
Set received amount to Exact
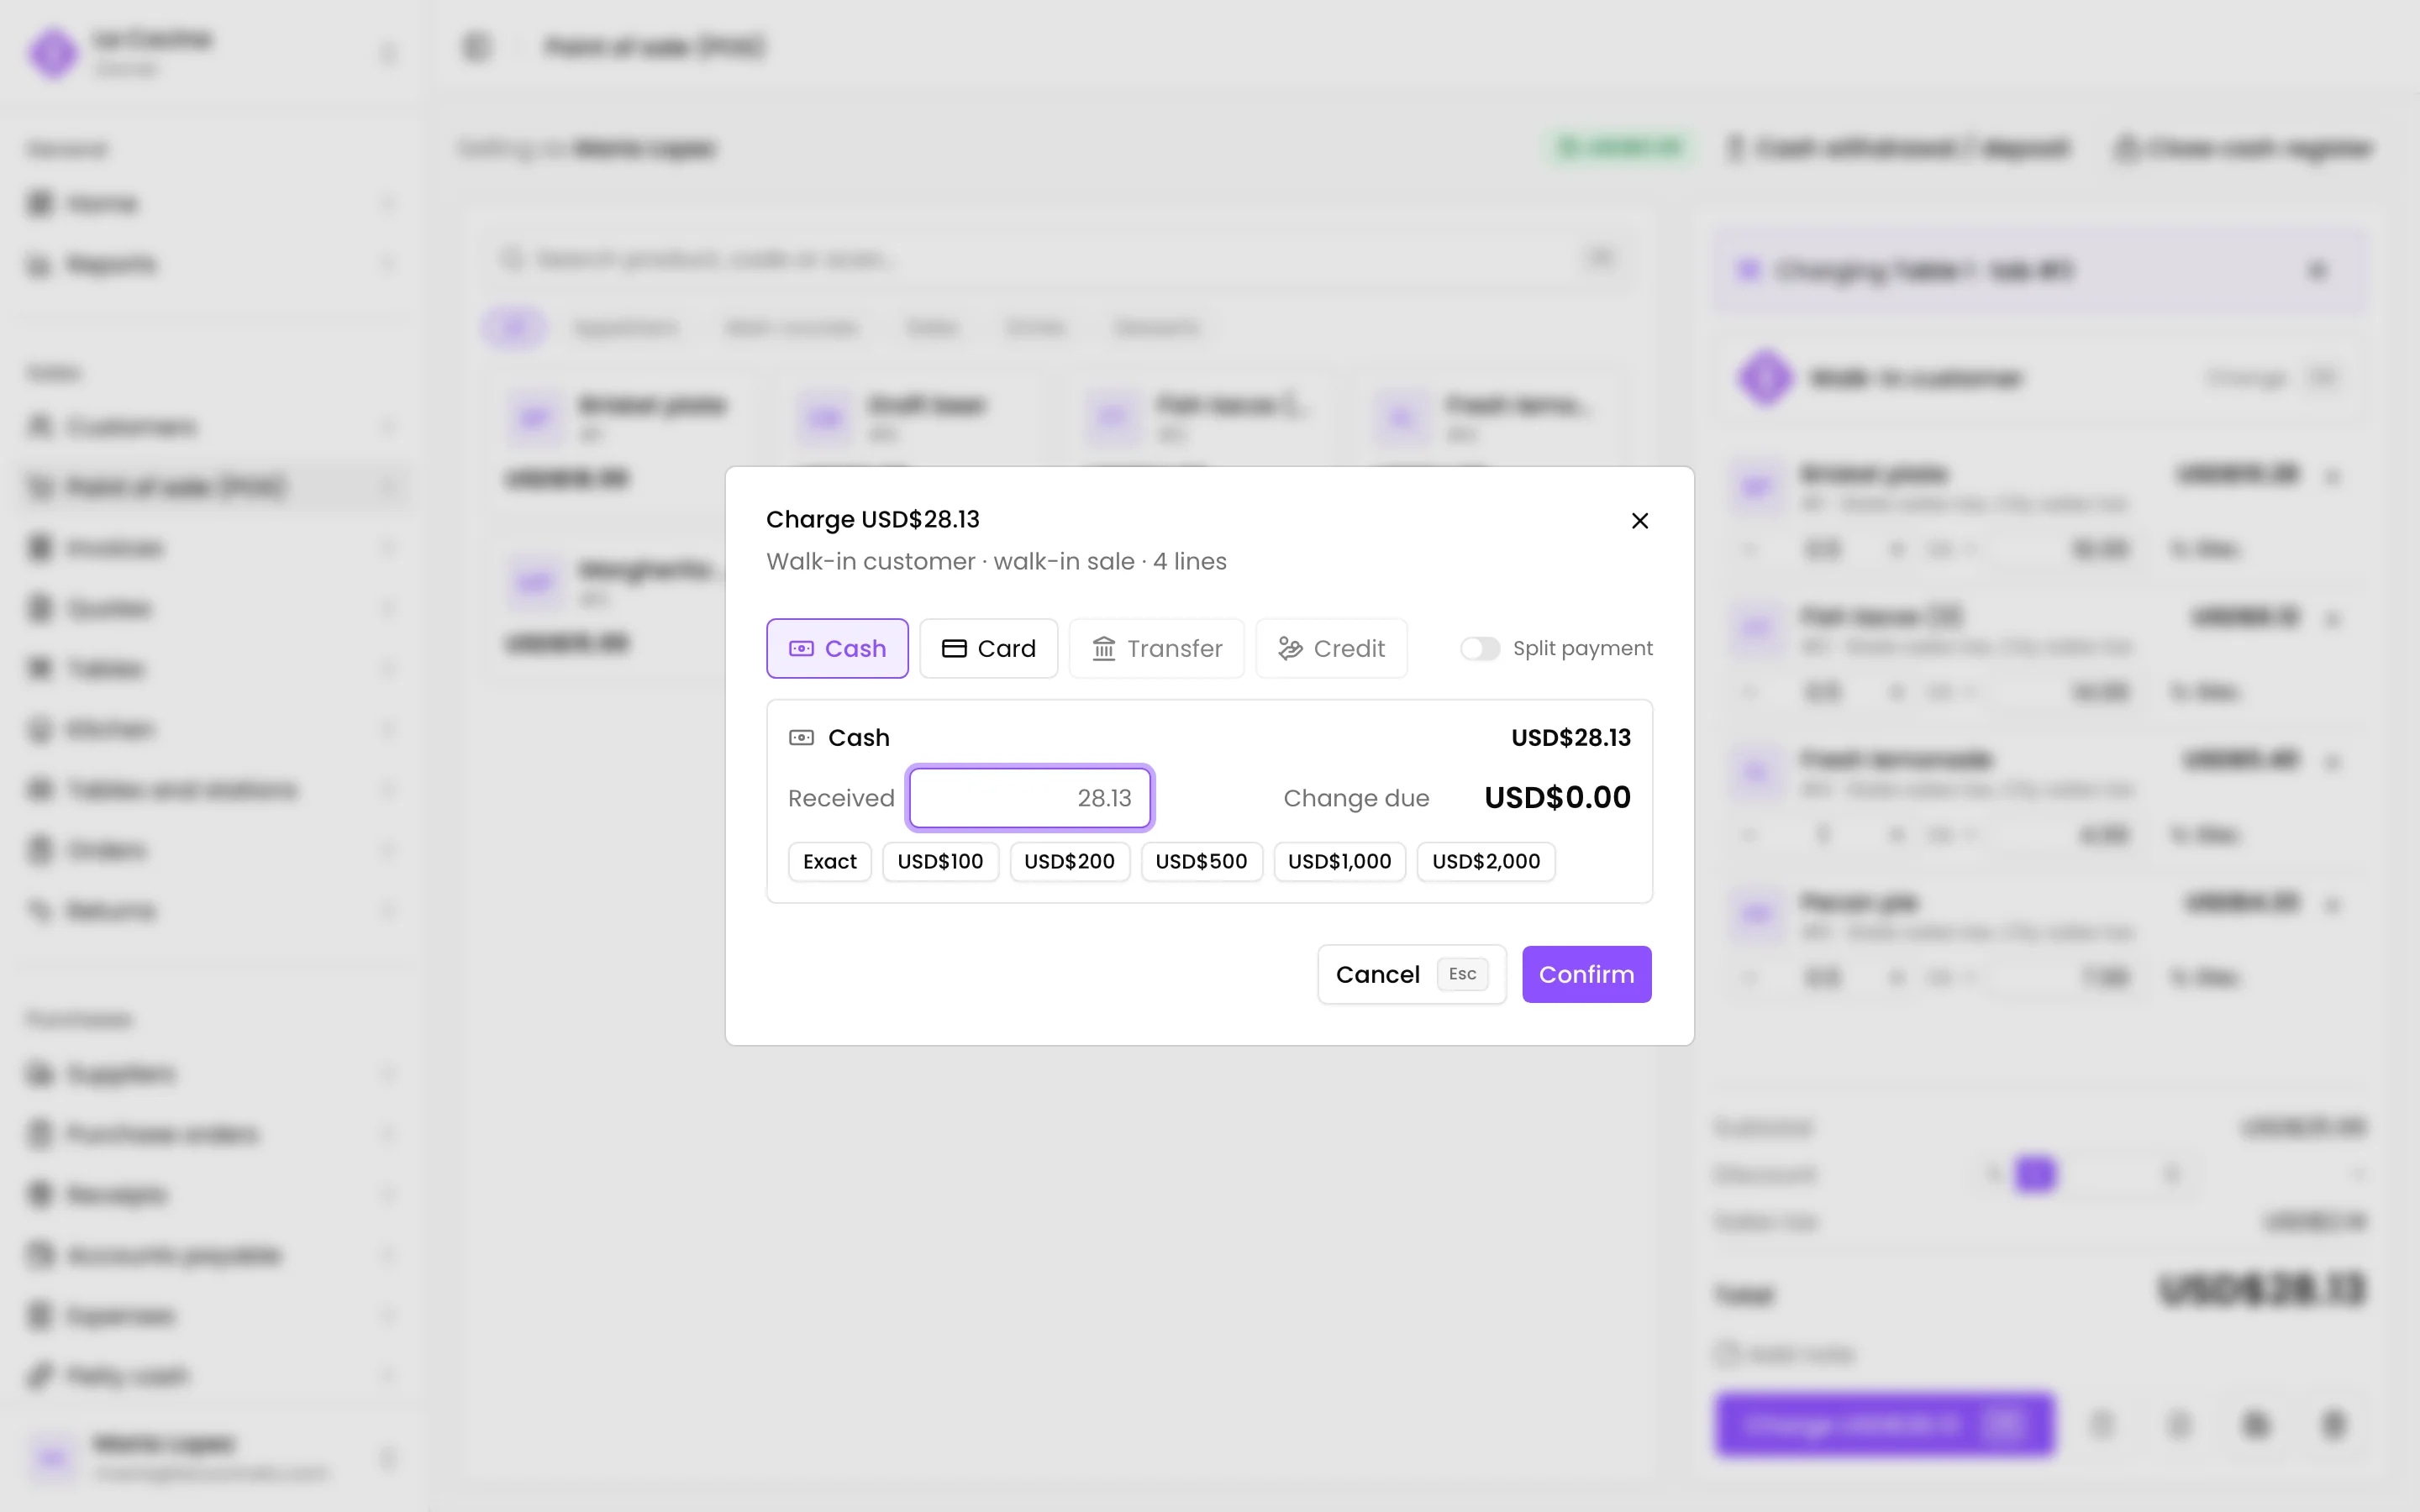[x=829, y=862]
